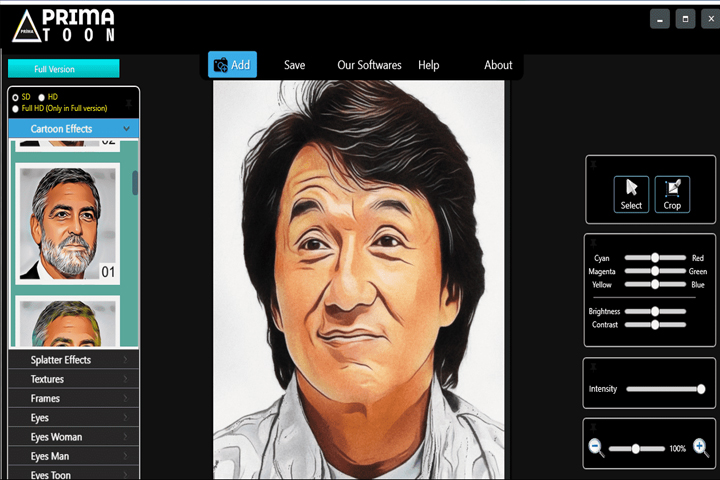Click the Full Version button
The width and height of the screenshot is (720, 480).
click(x=64, y=69)
